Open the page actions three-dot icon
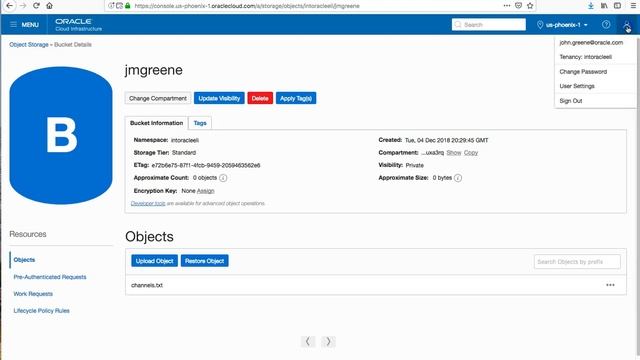Image resolution: width=640 pixels, height=360 pixels. (507, 6)
